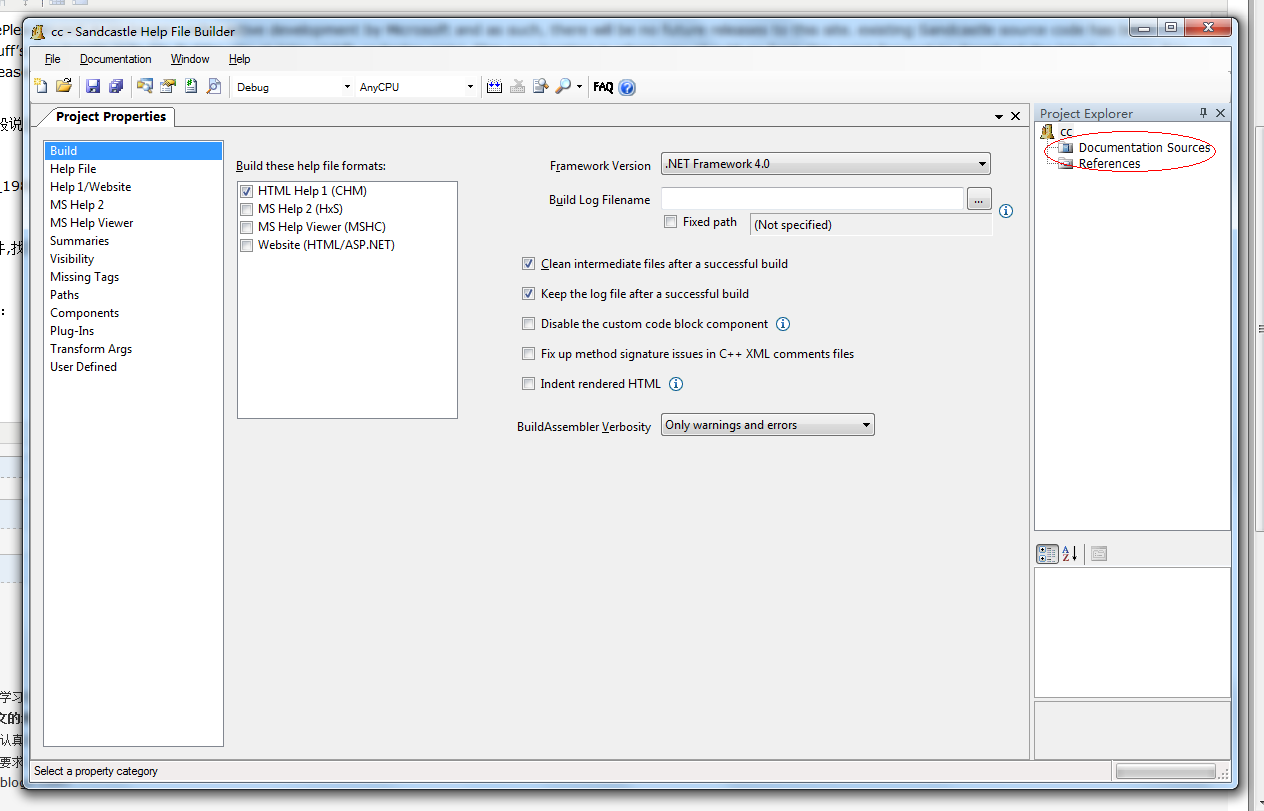Click info icon next to custom code block
The width and height of the screenshot is (1264, 811).
[783, 324]
